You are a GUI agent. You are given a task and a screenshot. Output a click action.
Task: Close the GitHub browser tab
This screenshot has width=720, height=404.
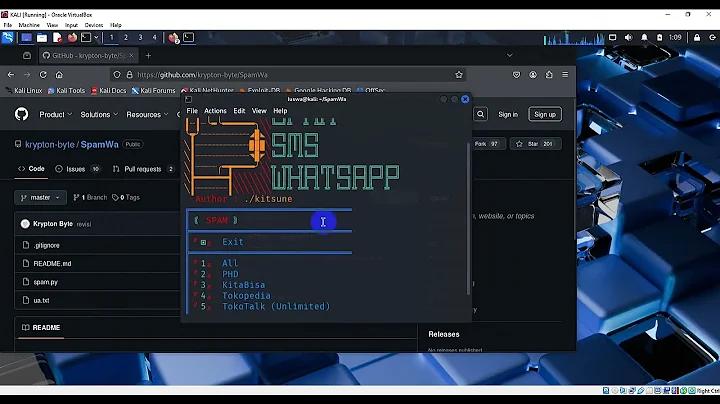coord(131,56)
